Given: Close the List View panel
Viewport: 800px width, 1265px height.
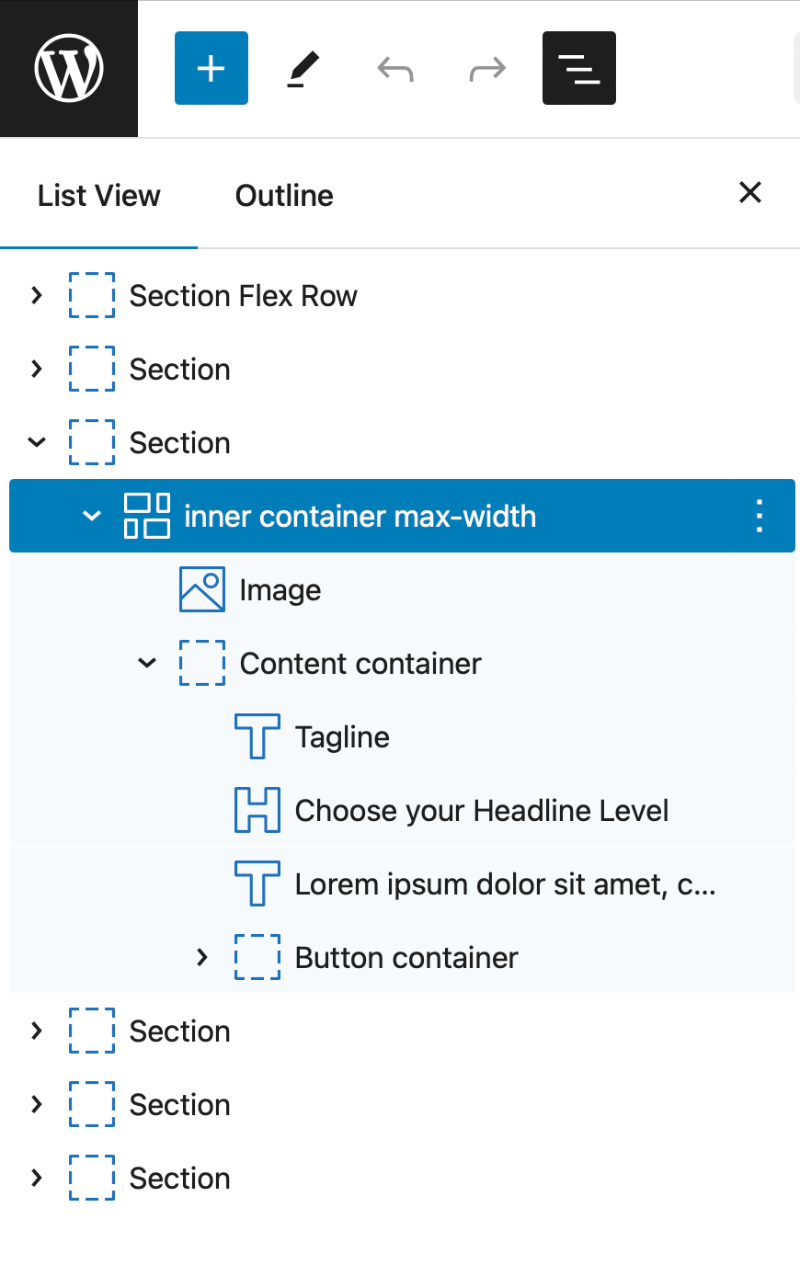Looking at the screenshot, I should [750, 192].
